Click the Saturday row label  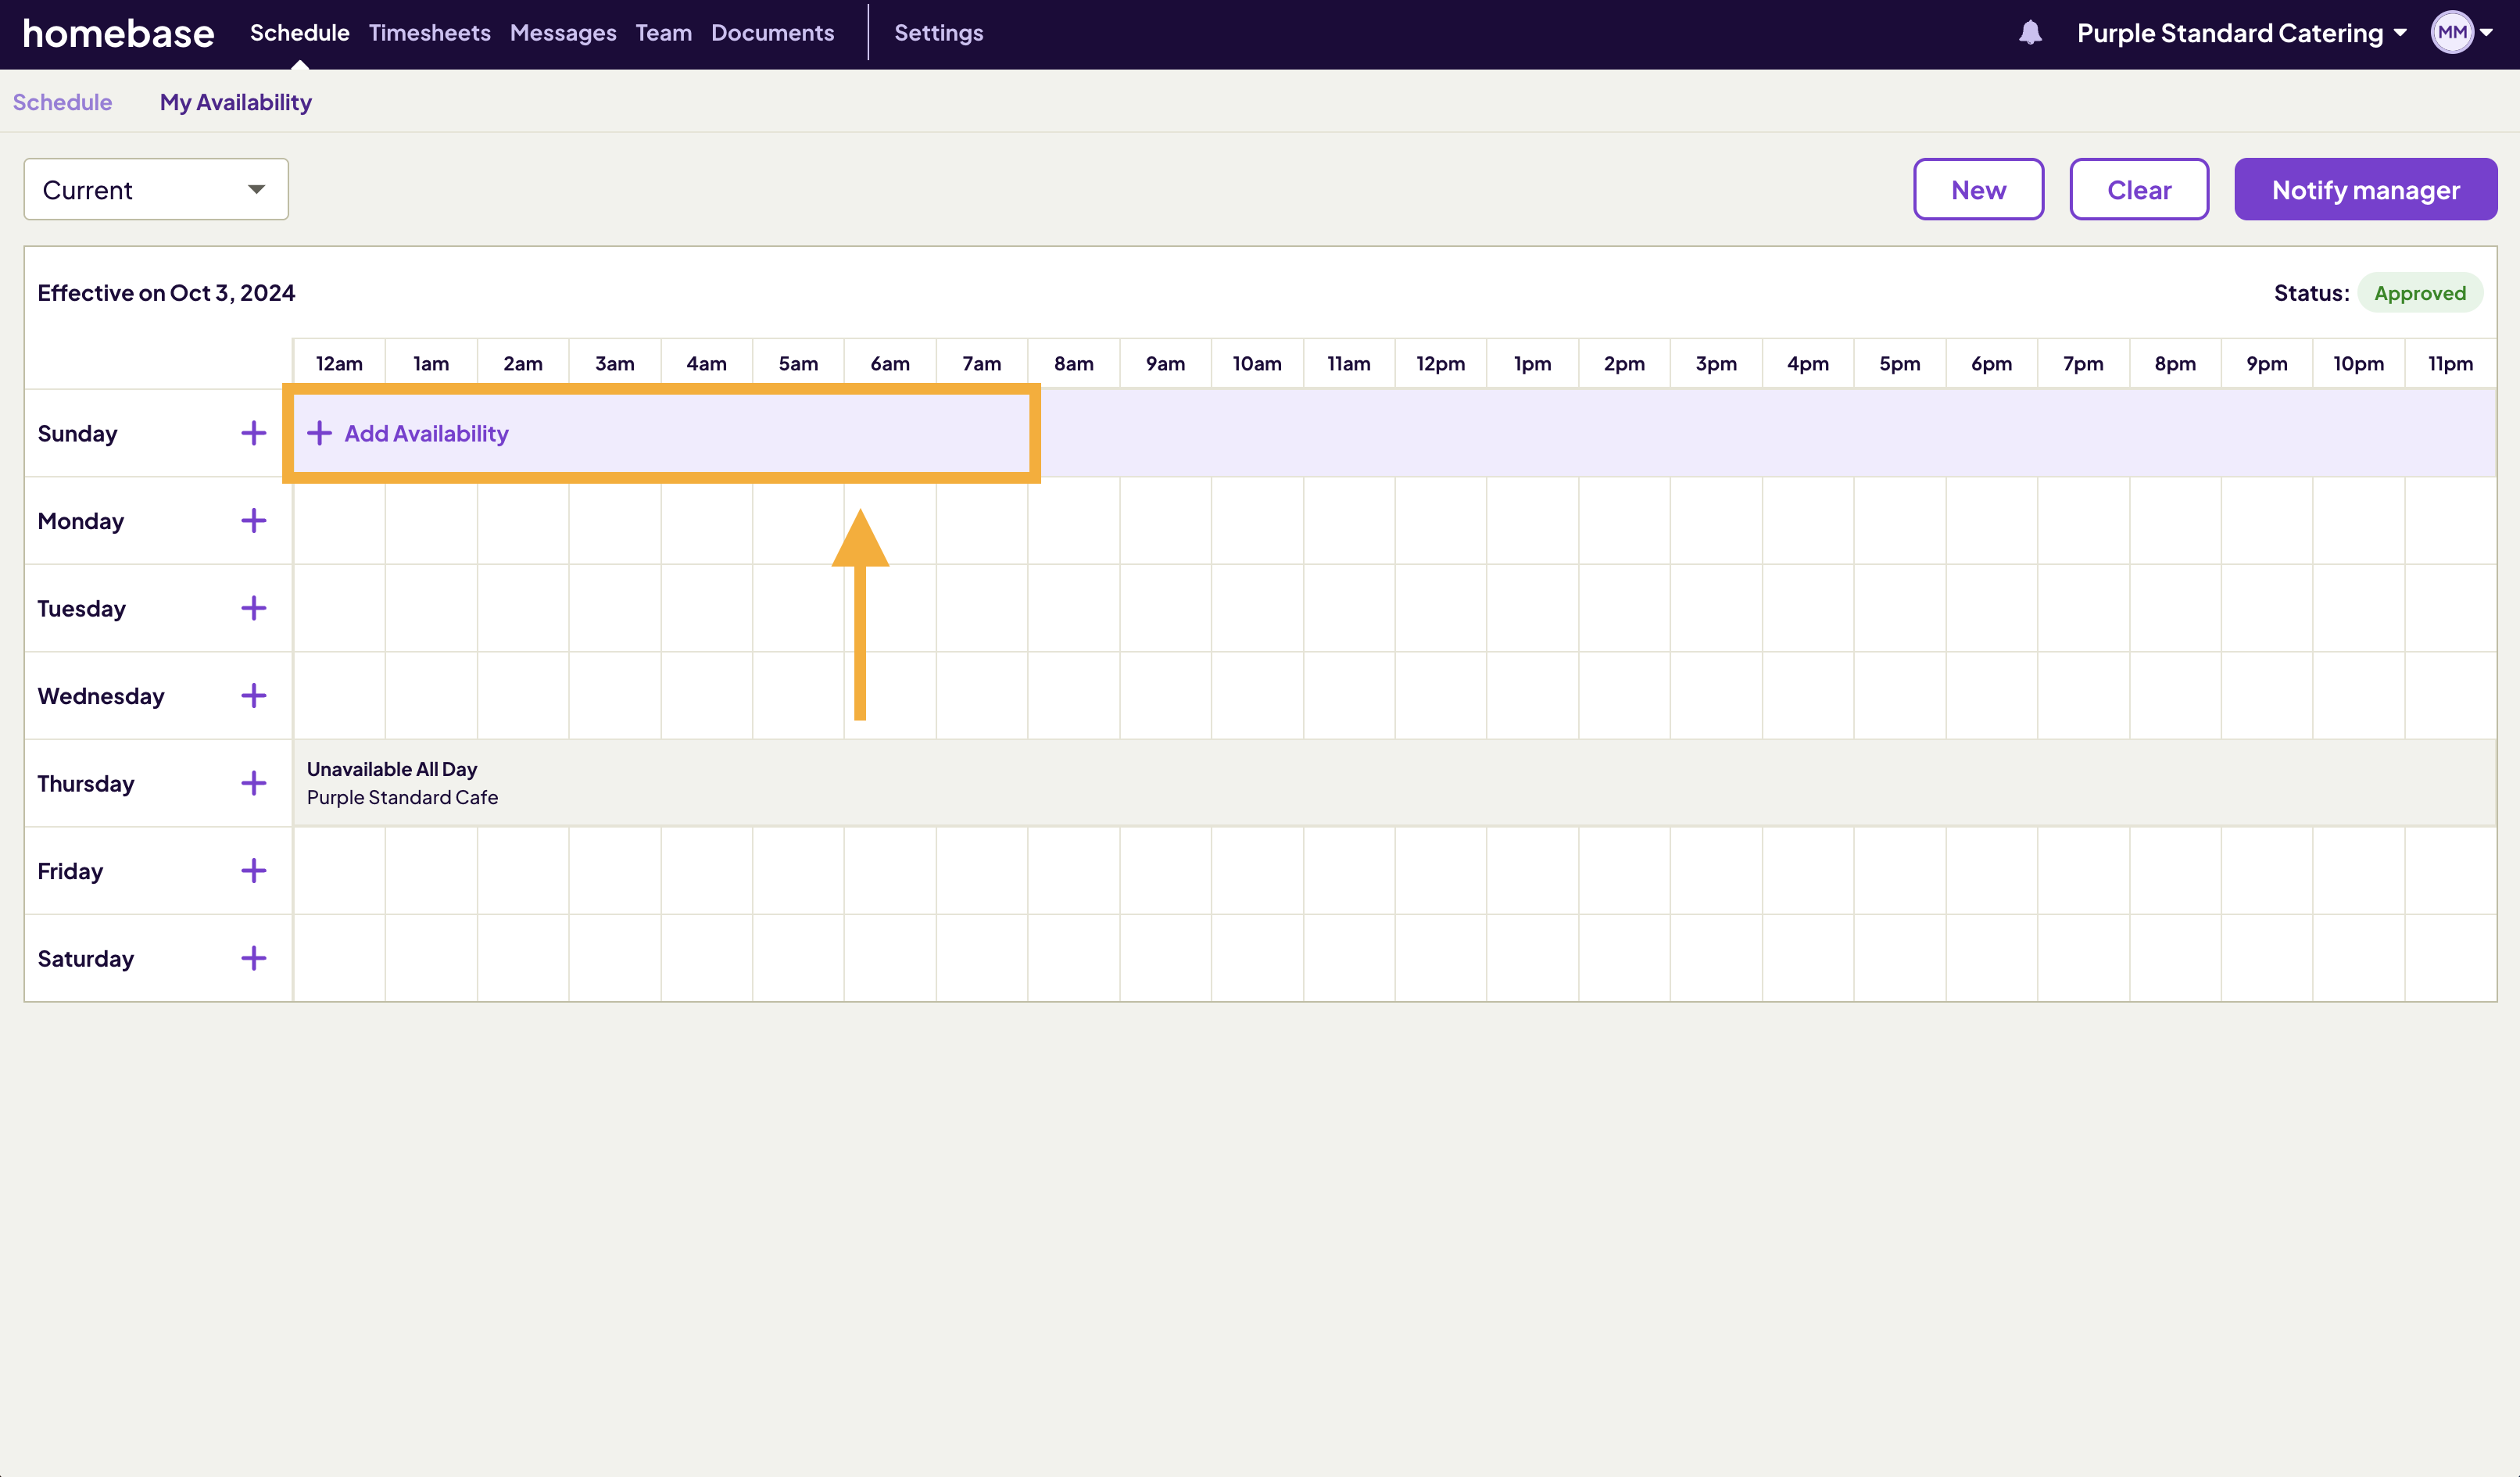click(86, 958)
